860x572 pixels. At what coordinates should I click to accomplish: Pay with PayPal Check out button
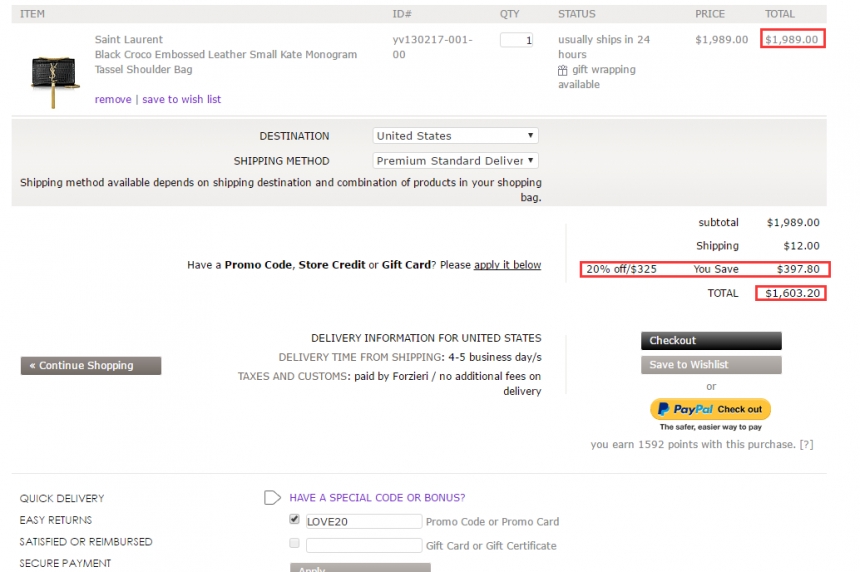tap(710, 409)
